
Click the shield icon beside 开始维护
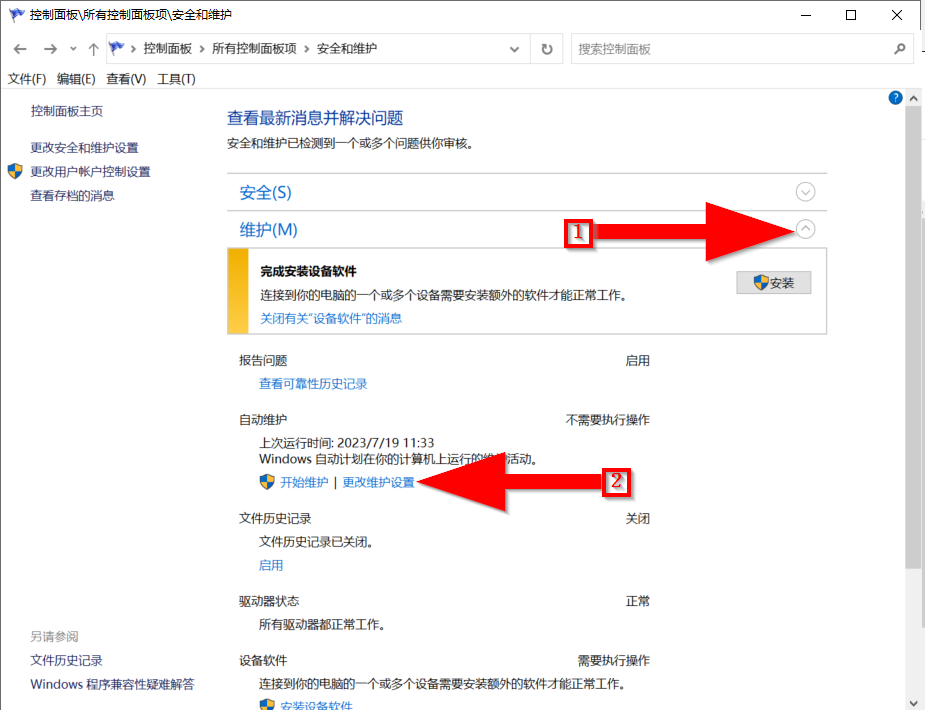[267, 482]
